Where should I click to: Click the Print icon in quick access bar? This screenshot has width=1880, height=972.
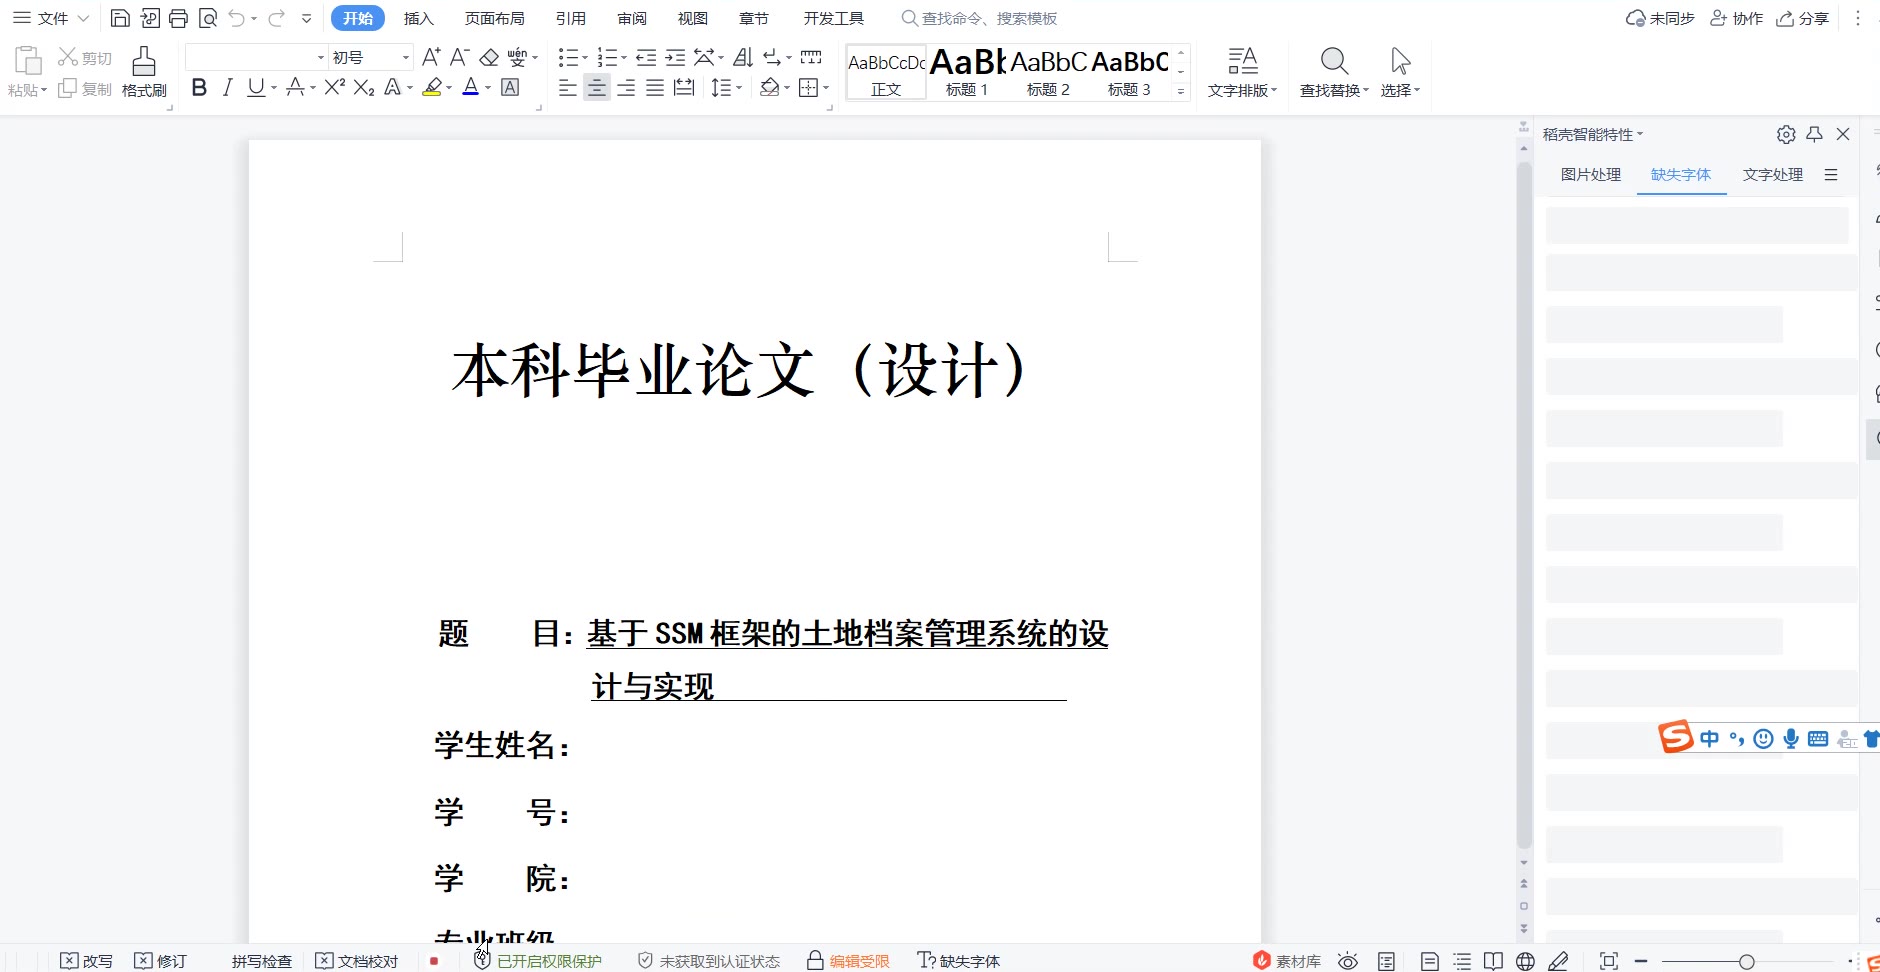click(178, 18)
